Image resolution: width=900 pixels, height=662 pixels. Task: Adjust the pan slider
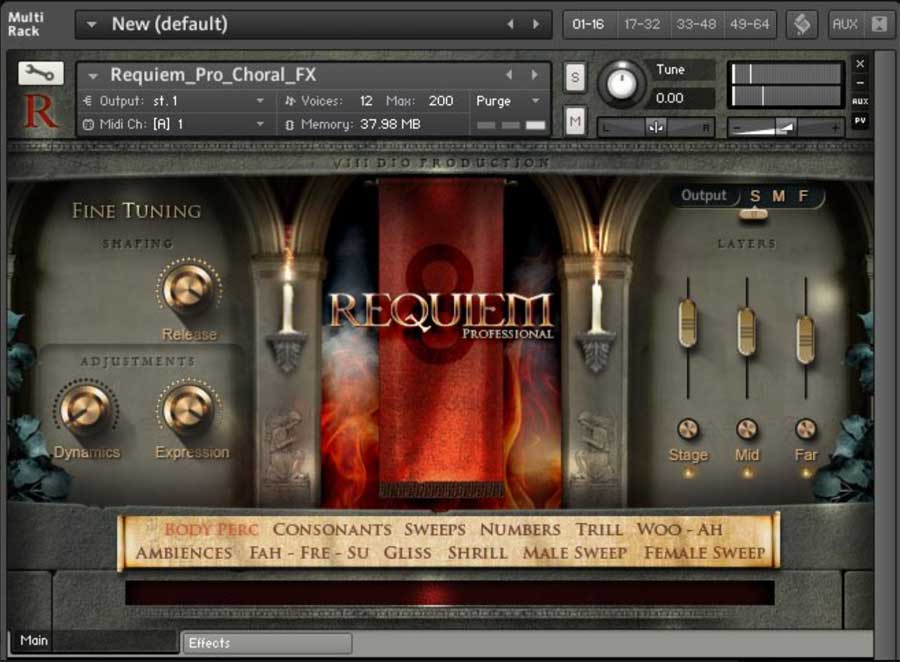[x=656, y=127]
